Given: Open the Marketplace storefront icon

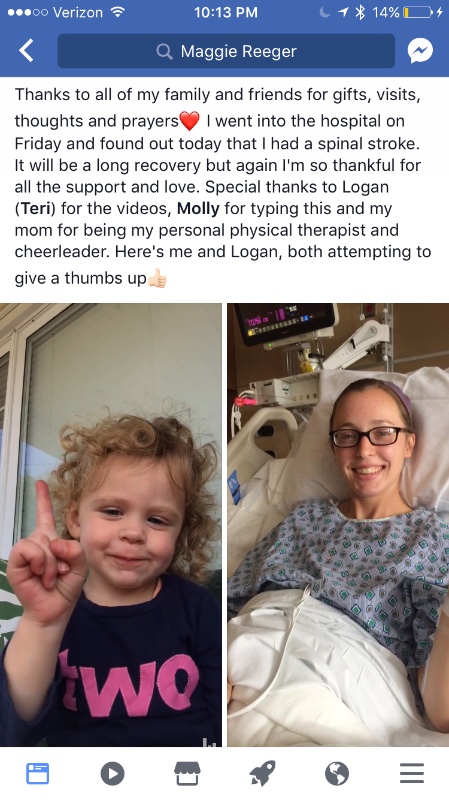Looking at the screenshot, I should [x=187, y=773].
